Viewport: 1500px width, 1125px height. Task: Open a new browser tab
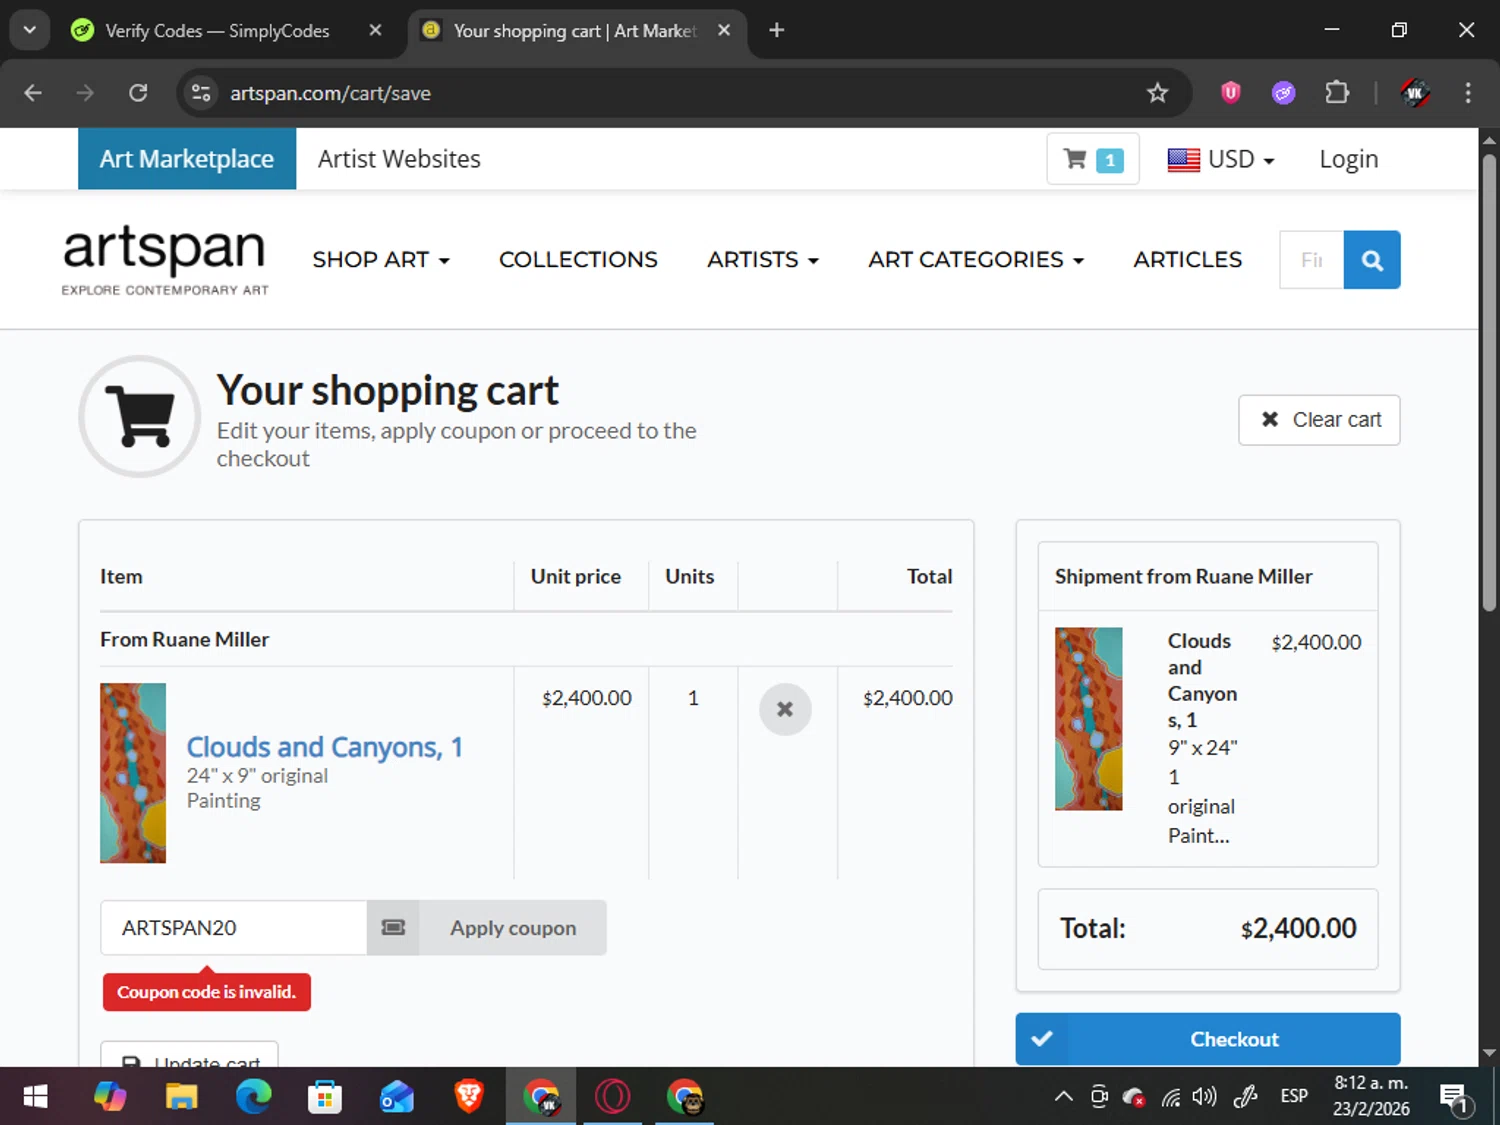pos(776,30)
